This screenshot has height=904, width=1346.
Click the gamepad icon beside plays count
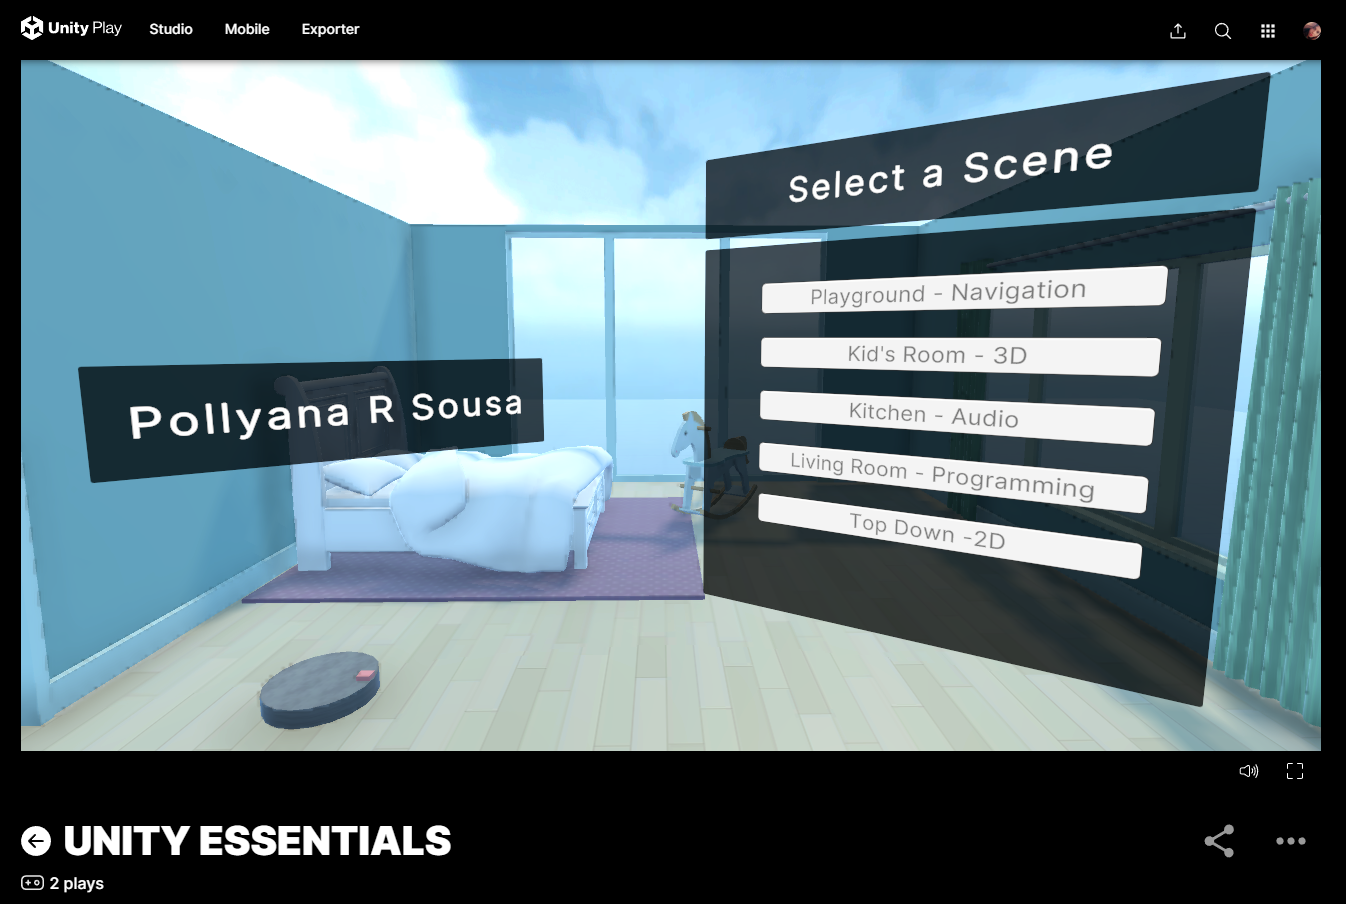click(x=32, y=883)
